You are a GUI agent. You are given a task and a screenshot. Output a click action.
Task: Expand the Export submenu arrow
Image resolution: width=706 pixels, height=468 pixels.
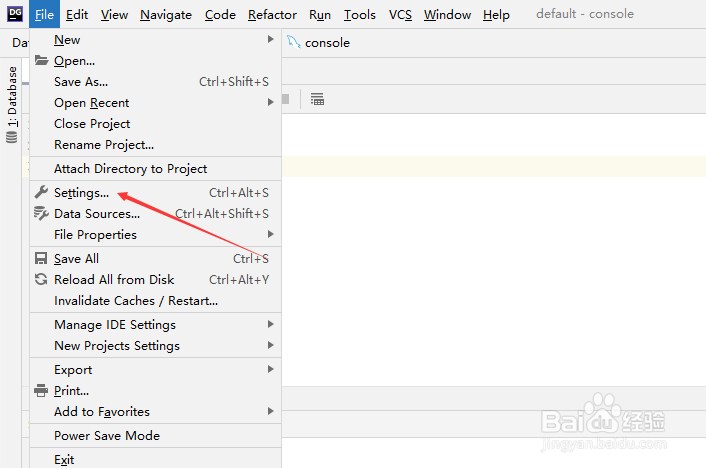coord(270,370)
